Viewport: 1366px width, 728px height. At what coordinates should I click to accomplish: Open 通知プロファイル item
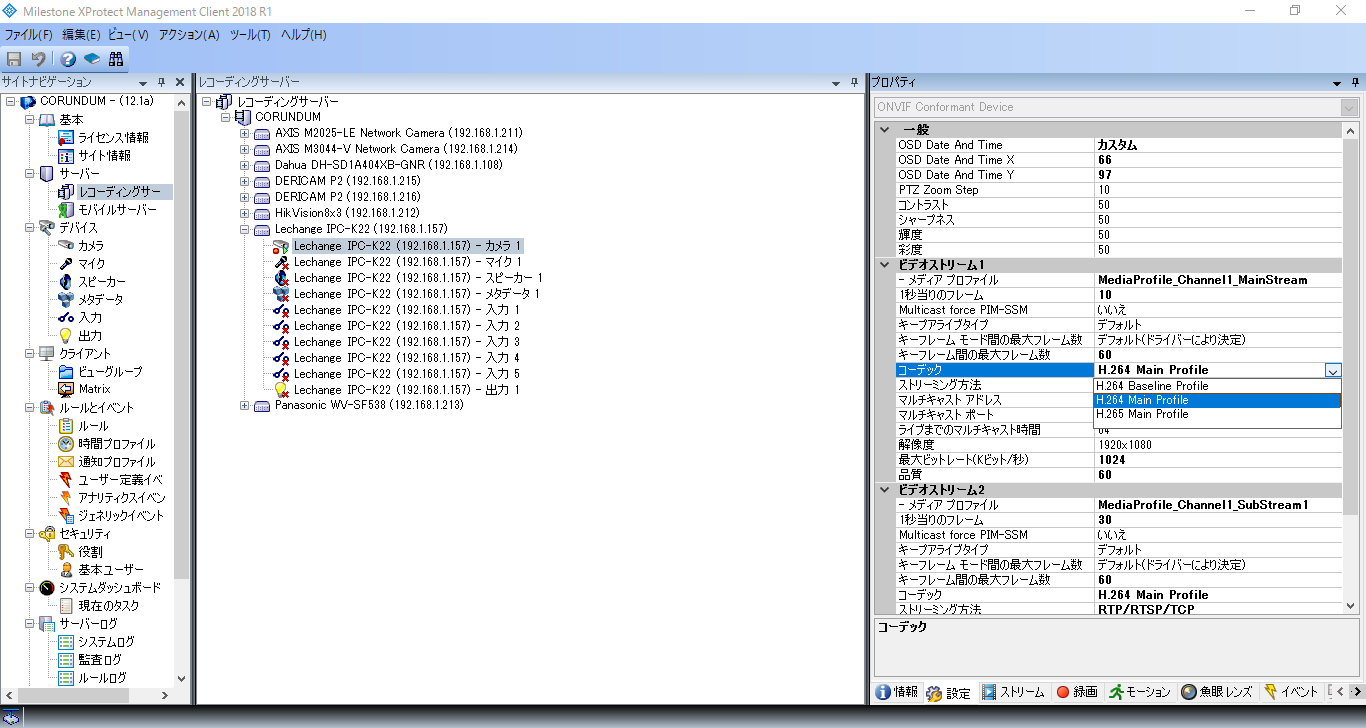[x=117, y=462]
